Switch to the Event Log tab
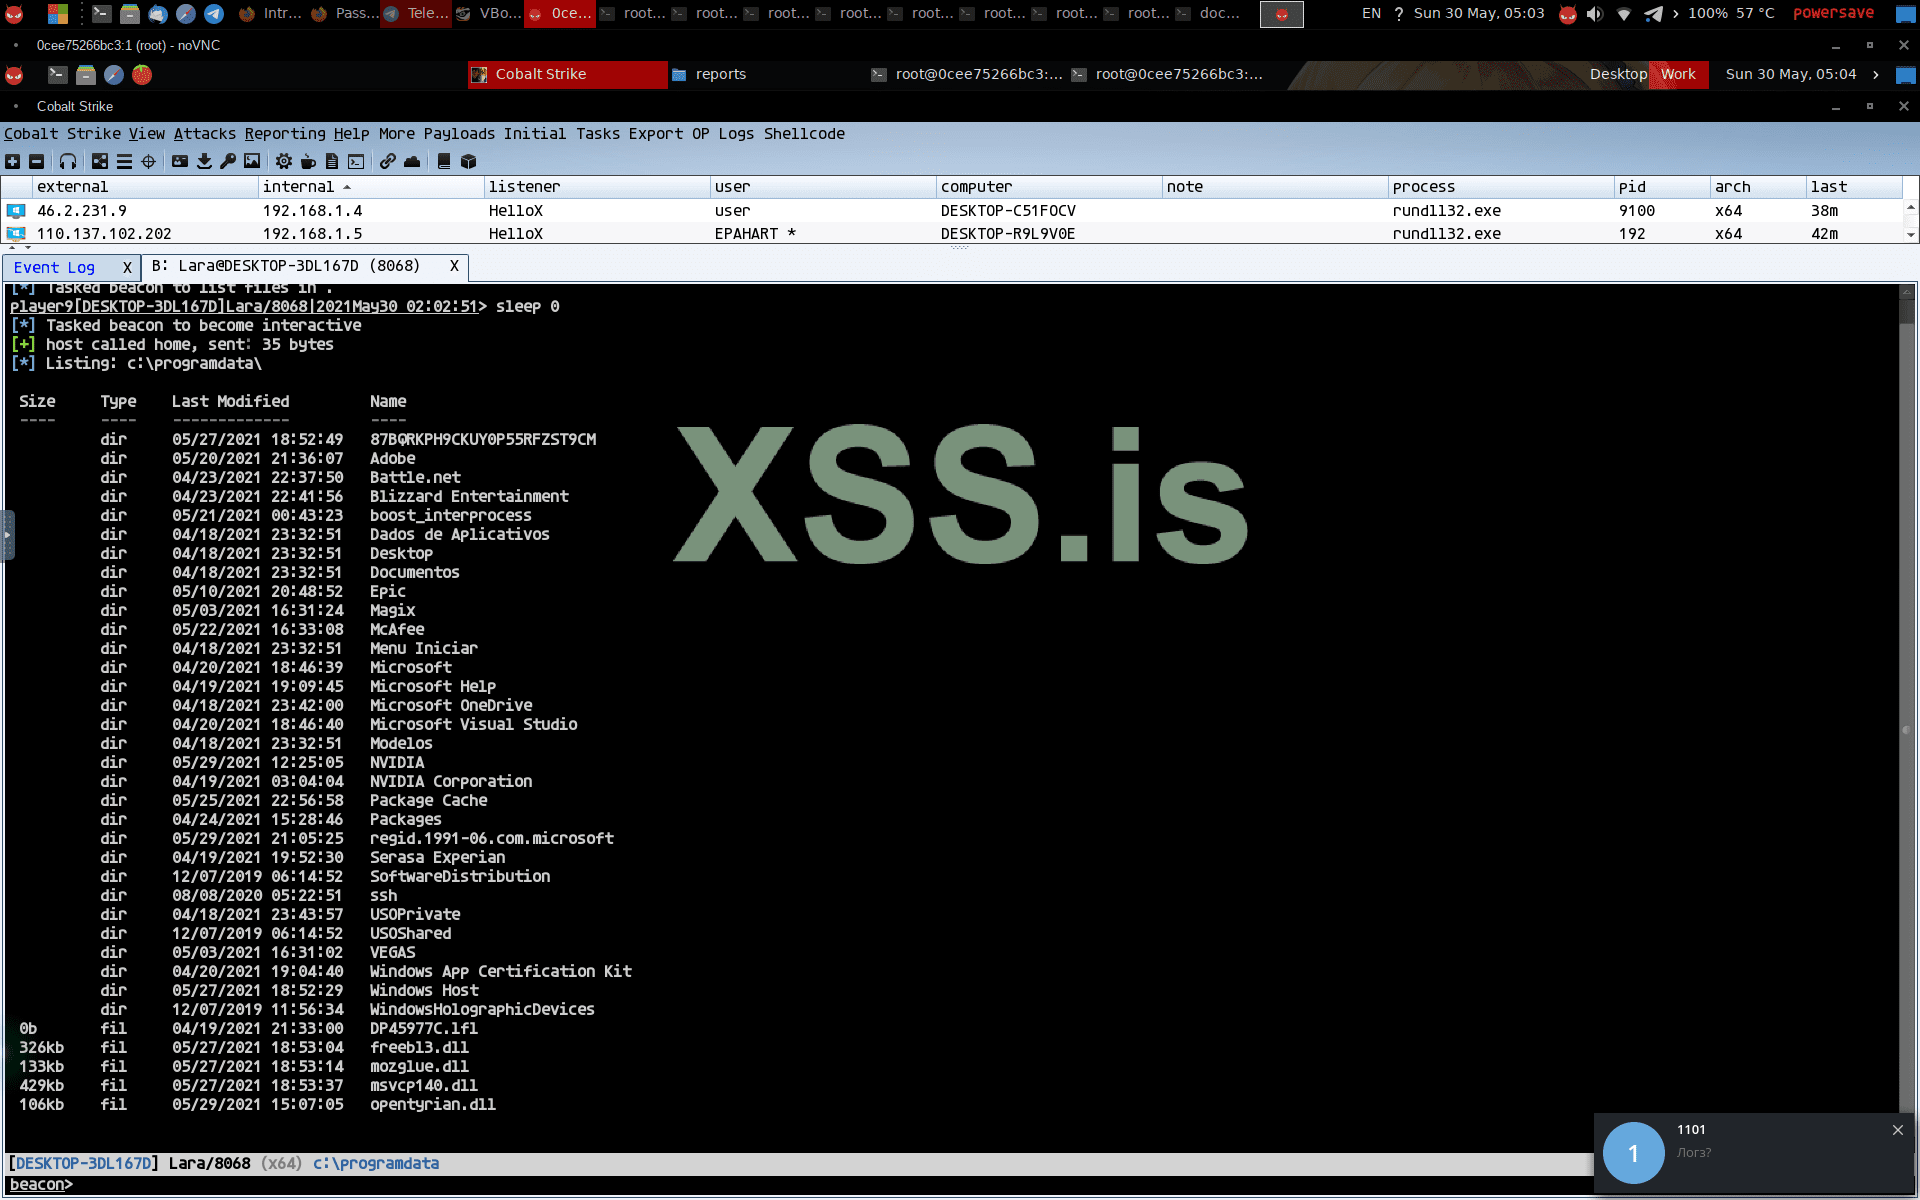This screenshot has width=1920, height=1200. [x=54, y=268]
